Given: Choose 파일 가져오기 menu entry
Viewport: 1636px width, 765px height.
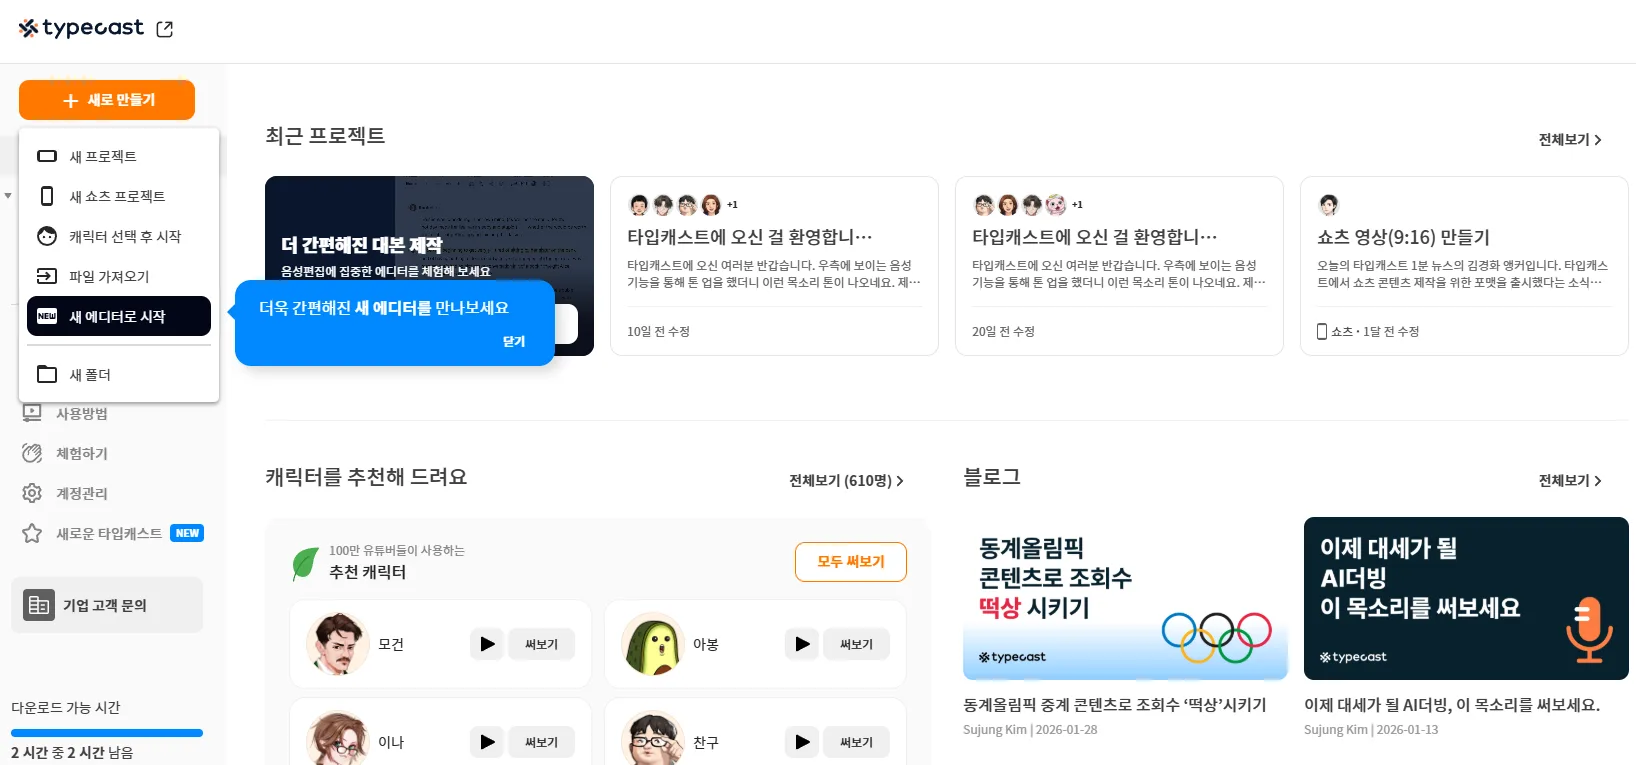Looking at the screenshot, I should tap(119, 276).
